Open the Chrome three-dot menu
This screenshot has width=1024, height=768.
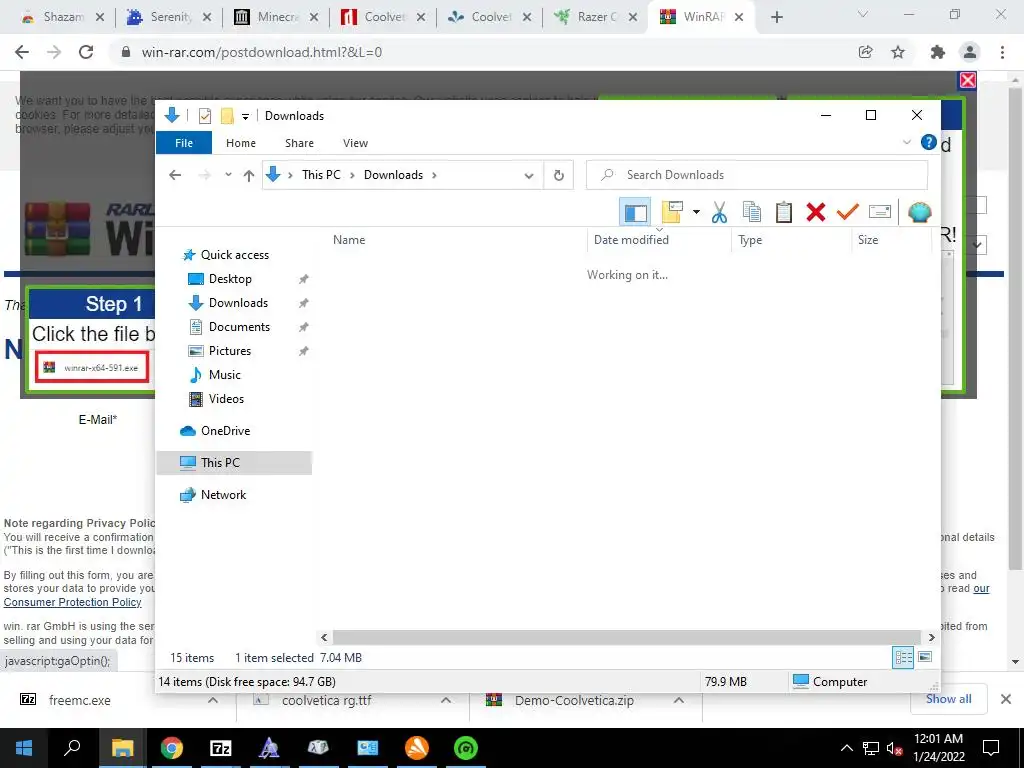(1002, 52)
